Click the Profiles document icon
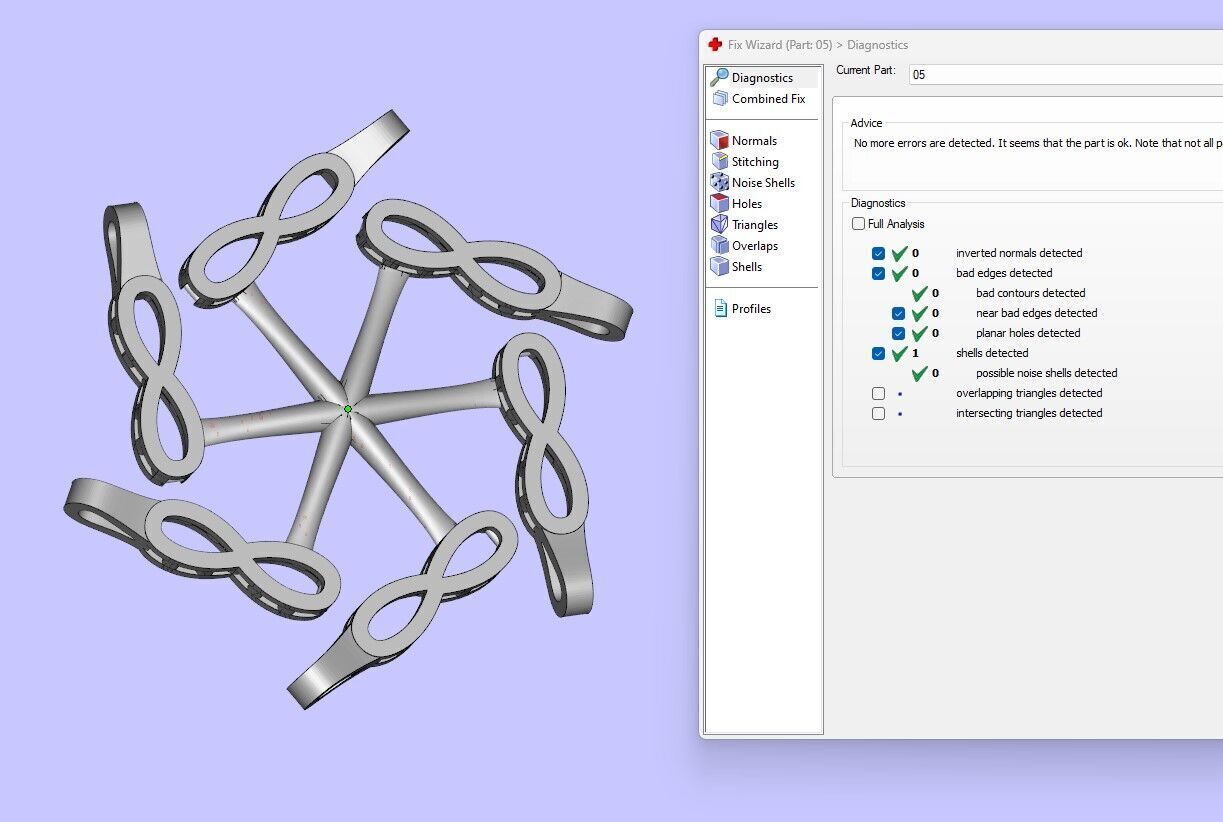1223x822 pixels. 720,308
